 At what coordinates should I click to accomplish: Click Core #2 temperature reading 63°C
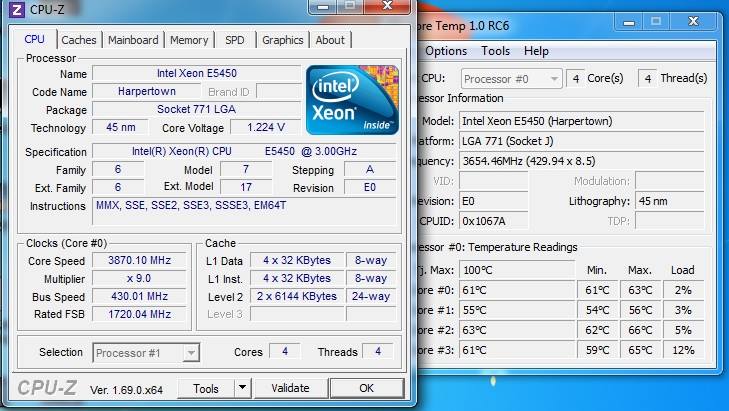[517, 330]
